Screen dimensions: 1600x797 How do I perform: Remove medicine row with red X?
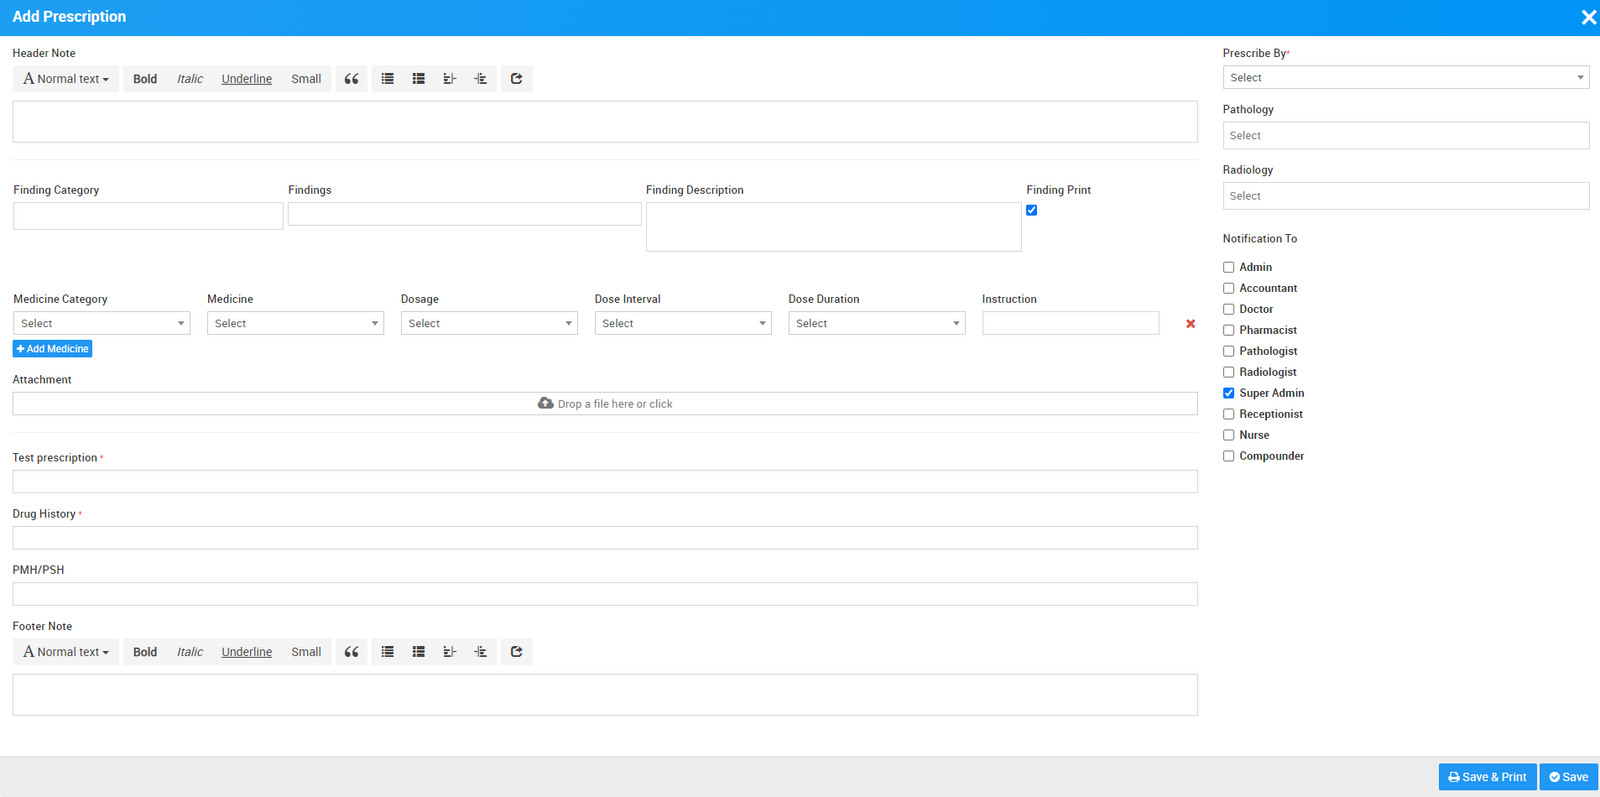point(1190,324)
